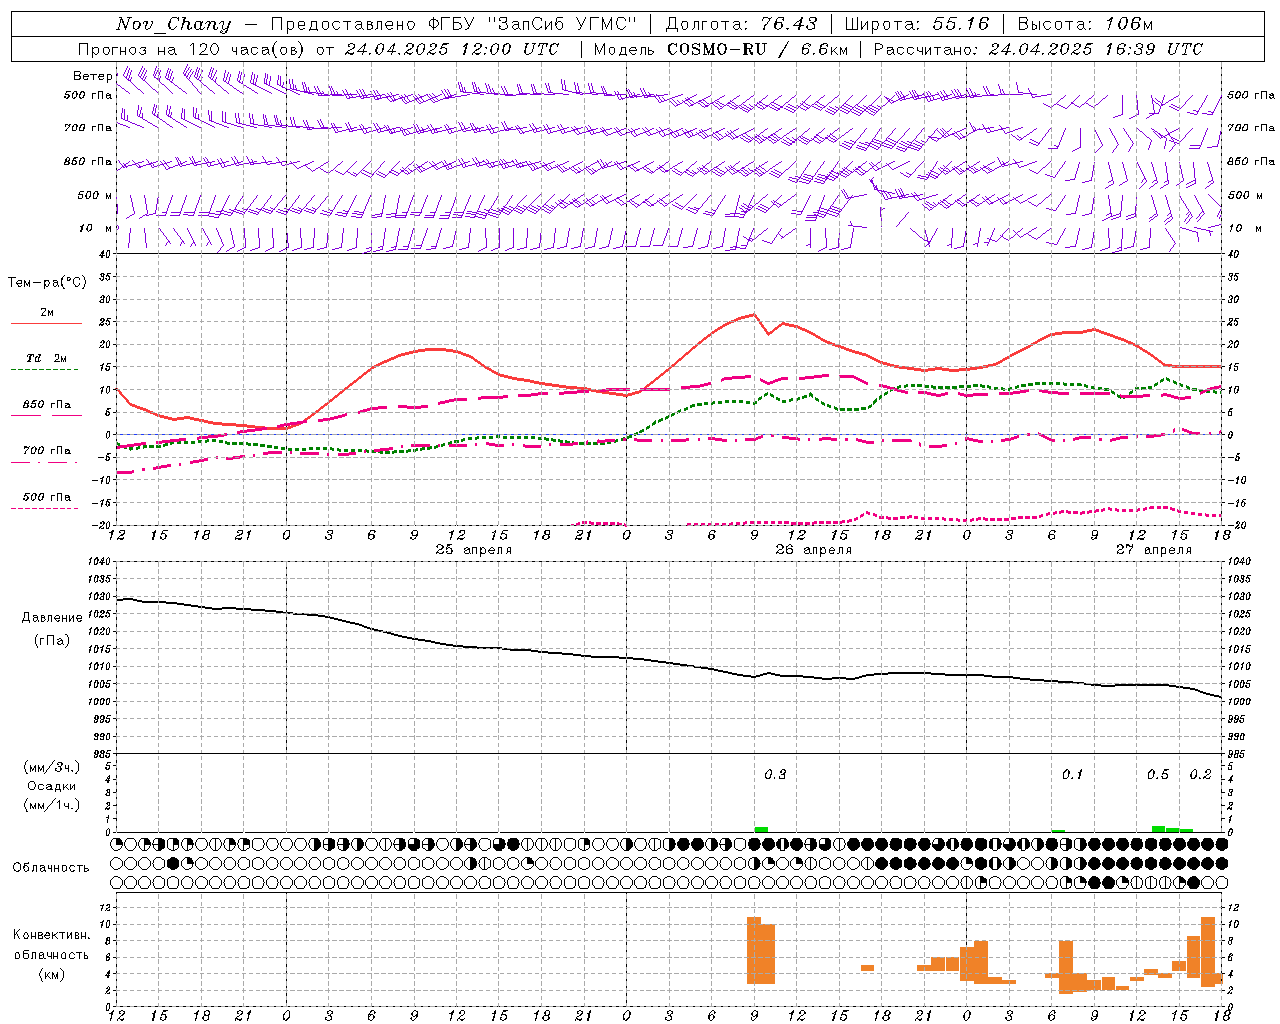Click the computed timestamp 24.04.2025 16:39 UTC
The height and width of the screenshot is (1024, 1280).
coord(1096,49)
